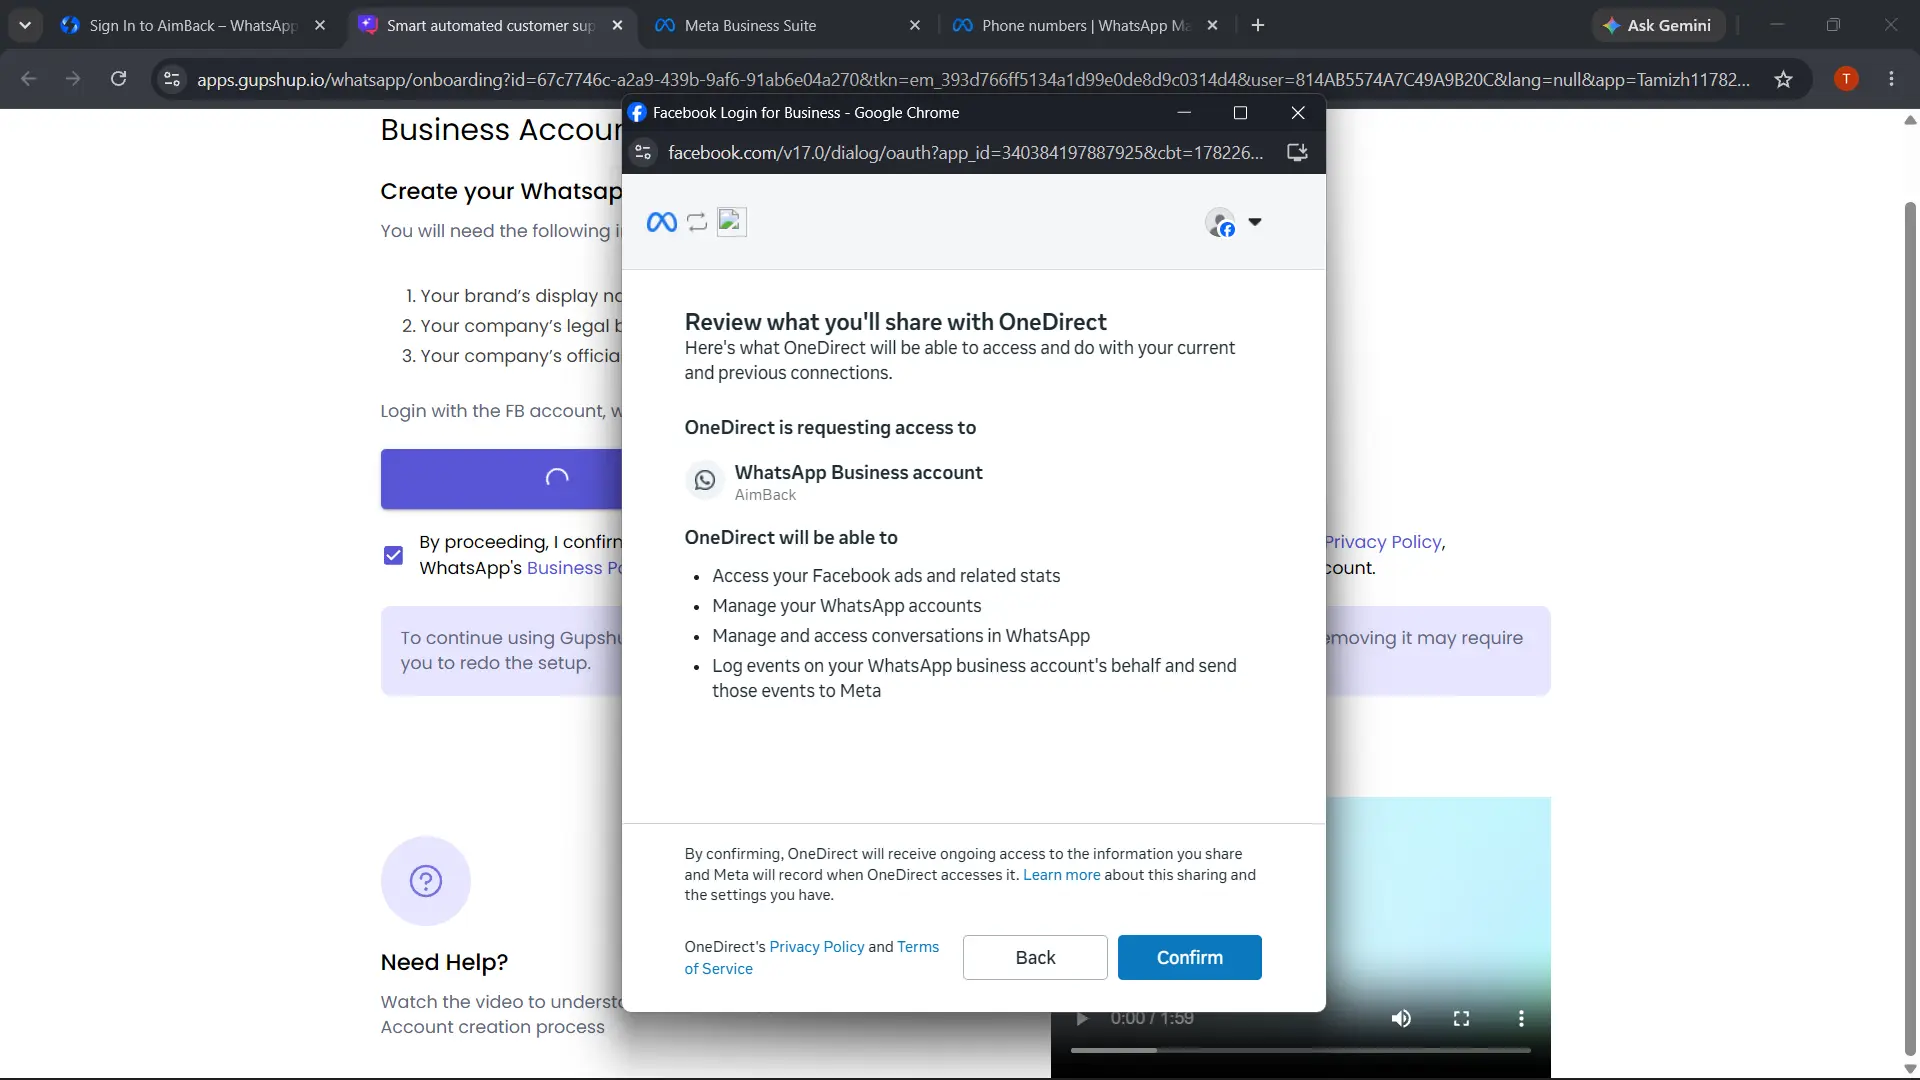
Task: Click the loading Facebook login button
Action: (501, 478)
